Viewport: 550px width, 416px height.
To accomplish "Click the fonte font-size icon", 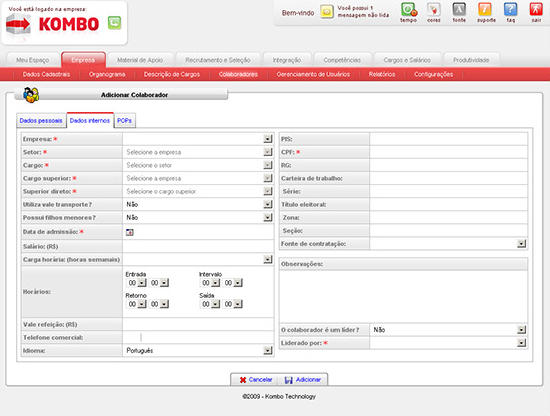I will [x=459, y=9].
